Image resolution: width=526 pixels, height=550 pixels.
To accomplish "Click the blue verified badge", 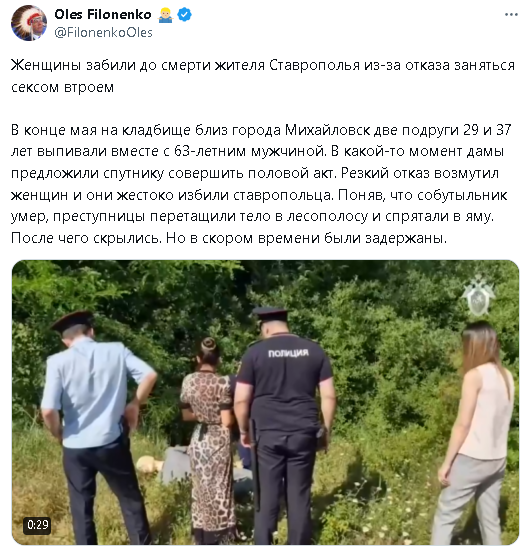I will (x=184, y=15).
